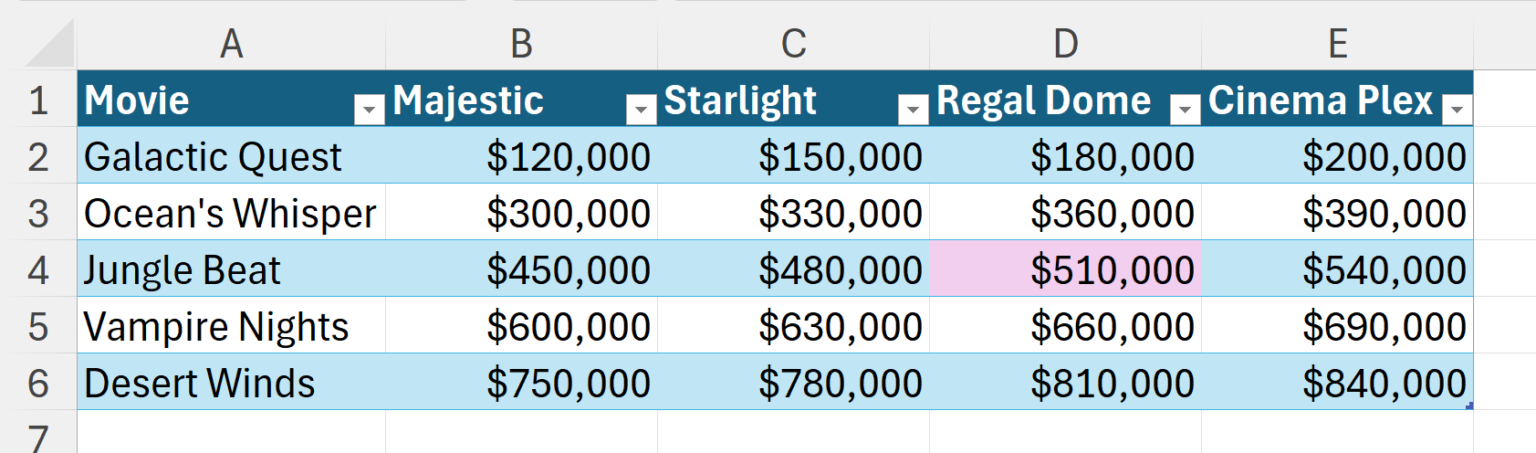Select row 6 header

click(x=38, y=384)
